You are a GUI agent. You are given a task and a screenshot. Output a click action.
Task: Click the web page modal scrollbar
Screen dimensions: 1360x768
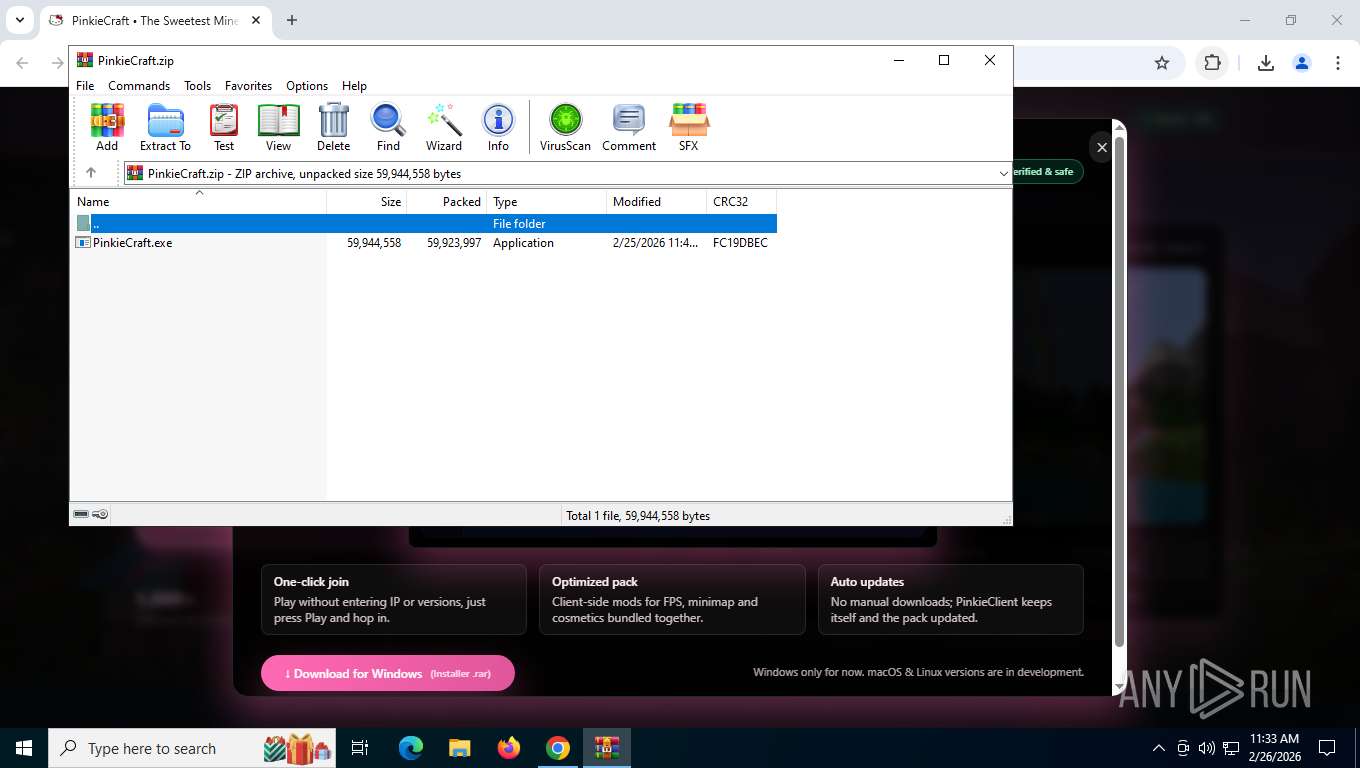point(1120,390)
